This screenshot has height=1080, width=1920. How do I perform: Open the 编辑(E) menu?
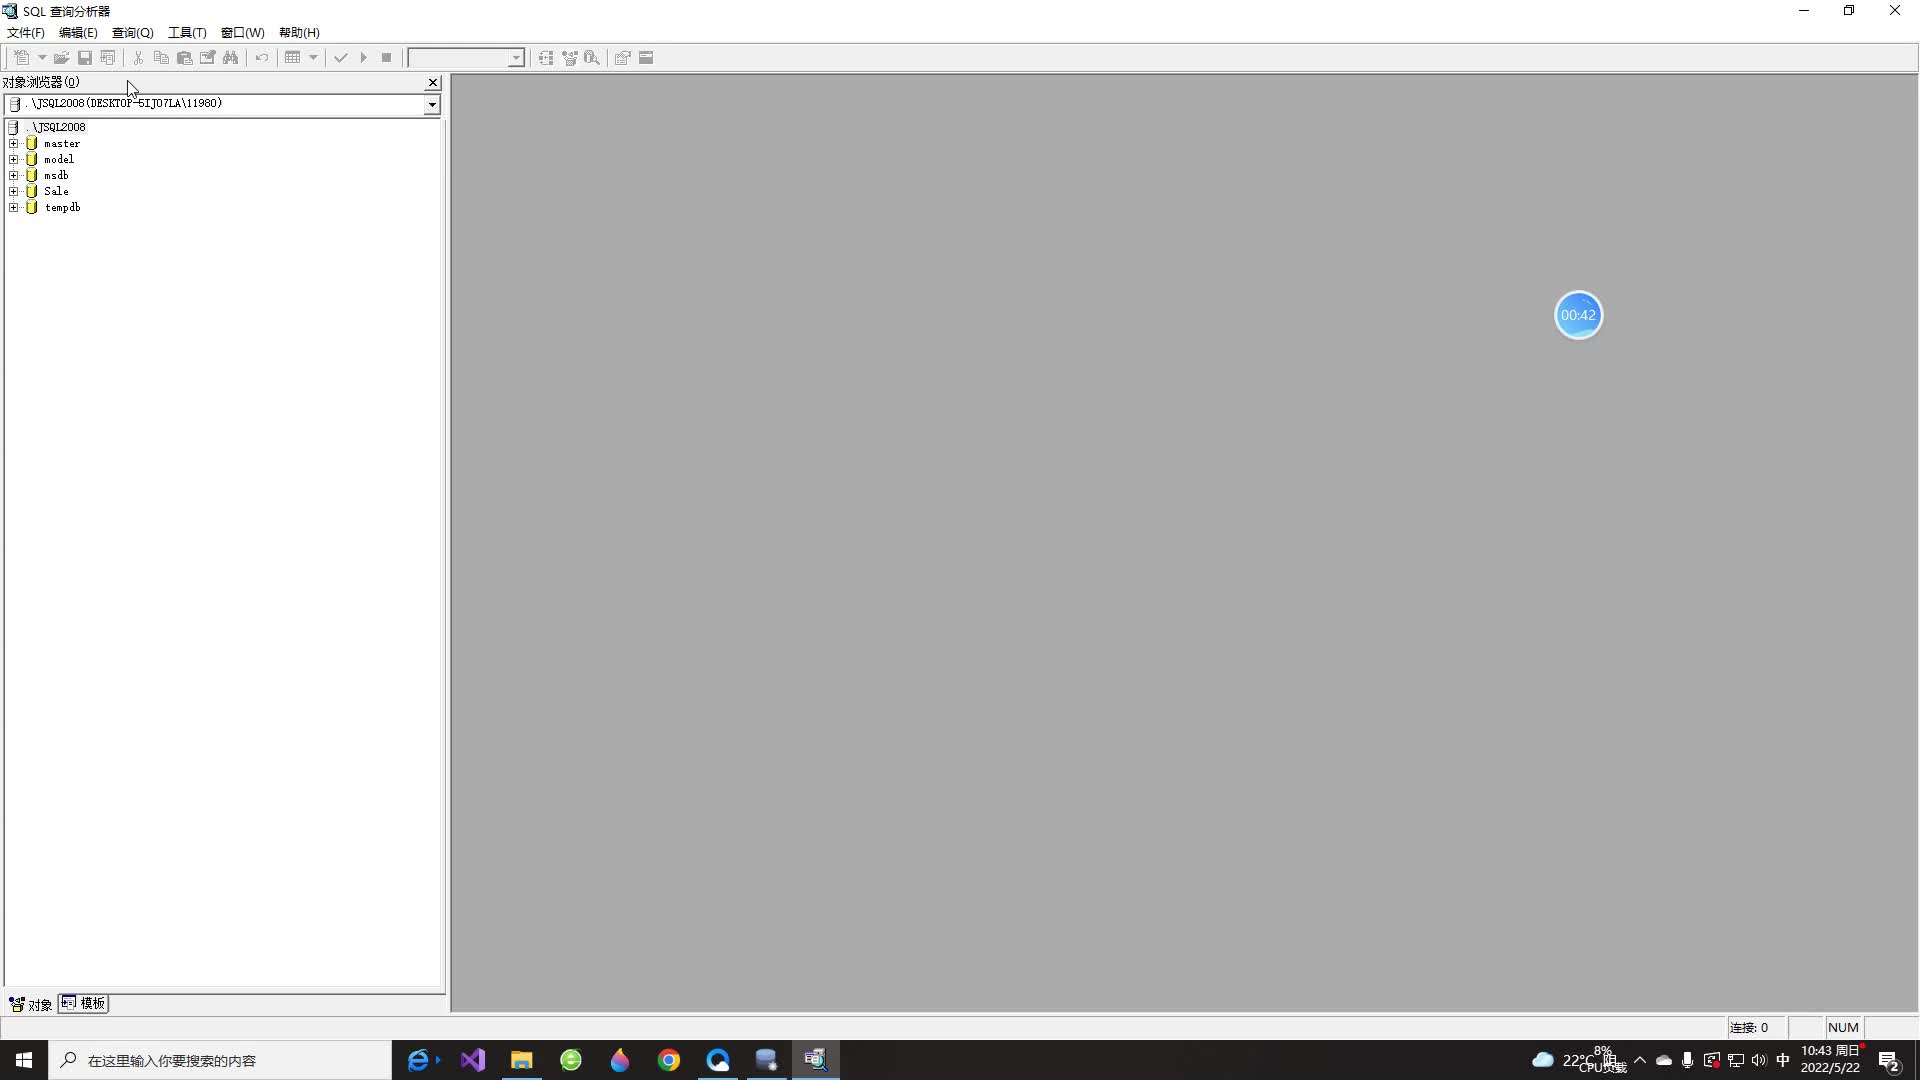click(x=78, y=33)
